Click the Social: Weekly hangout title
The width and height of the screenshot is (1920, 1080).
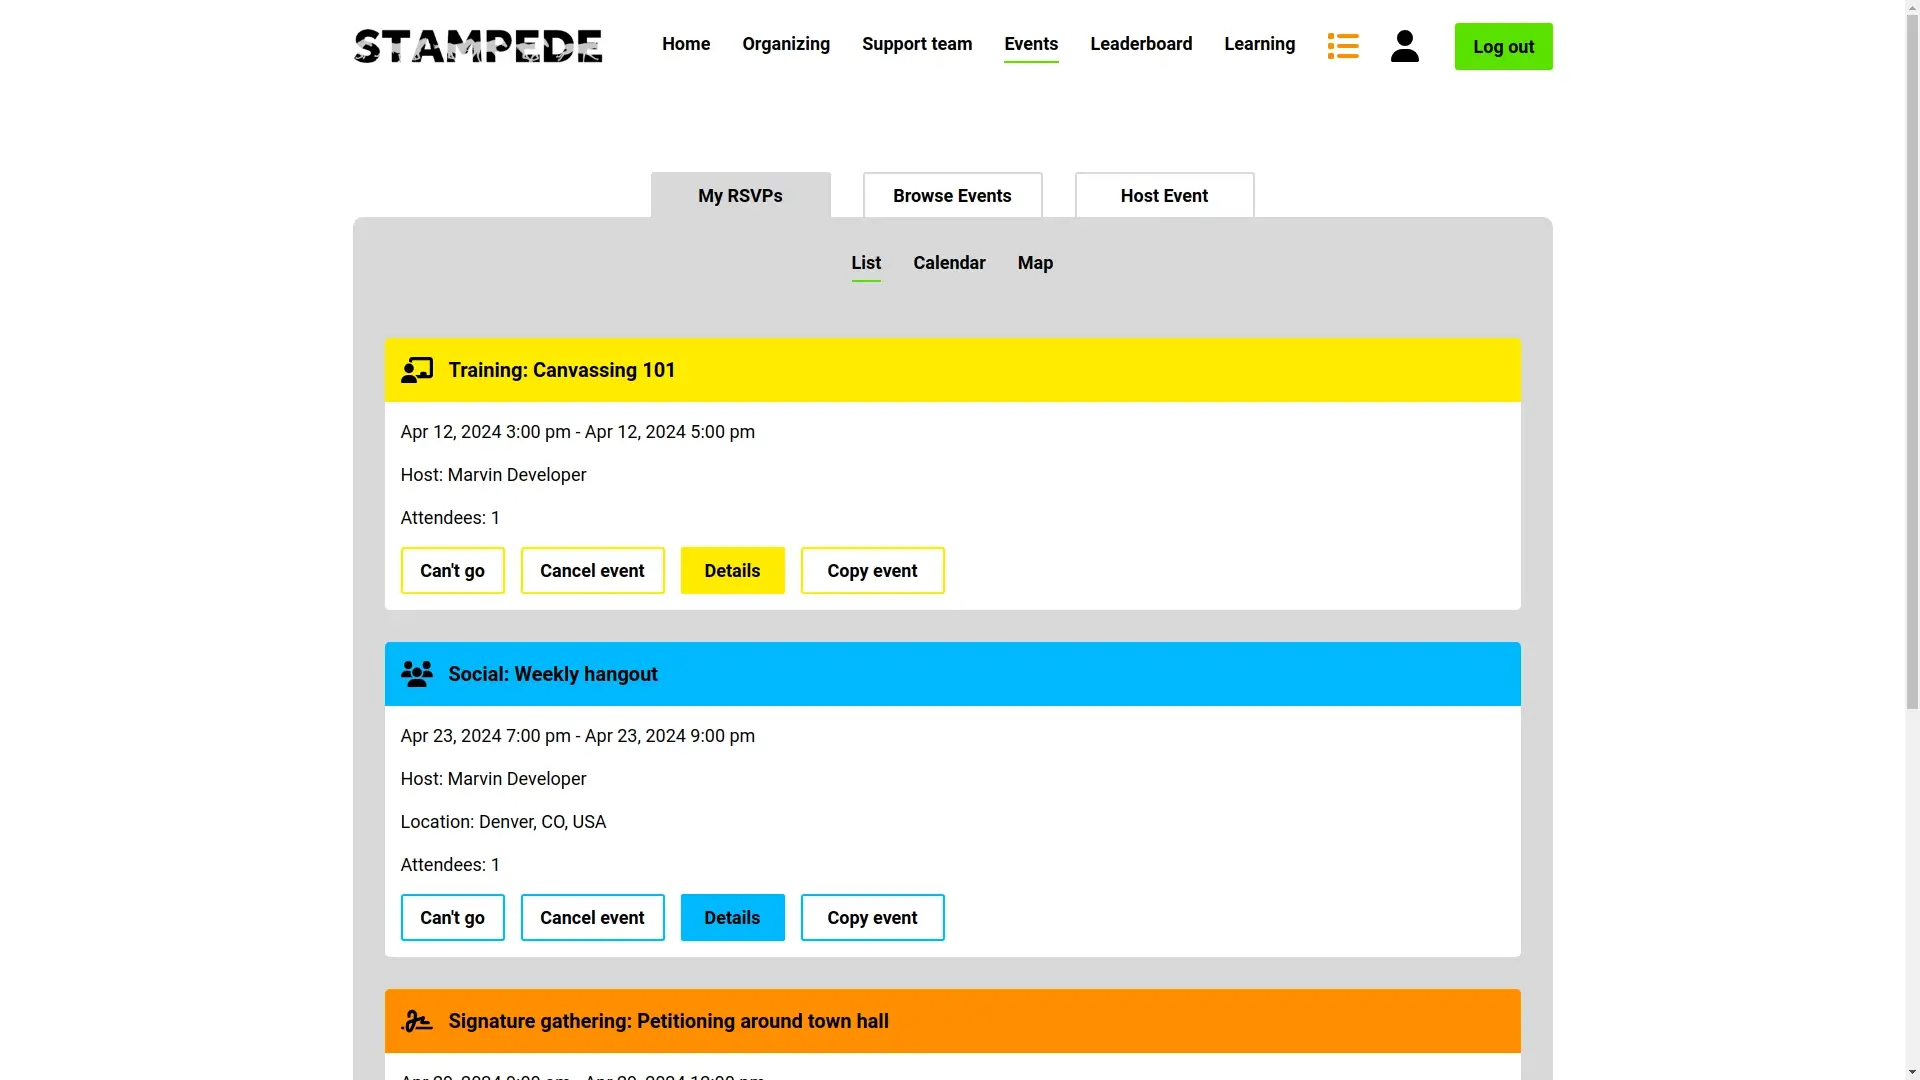point(553,674)
